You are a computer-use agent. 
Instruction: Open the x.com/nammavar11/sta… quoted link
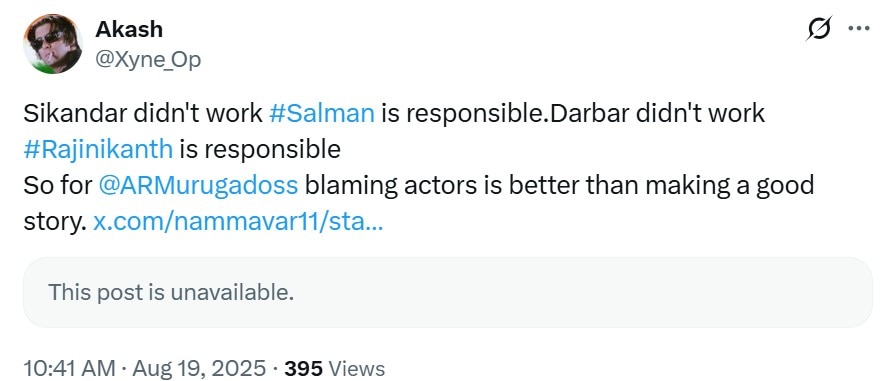click(238, 222)
